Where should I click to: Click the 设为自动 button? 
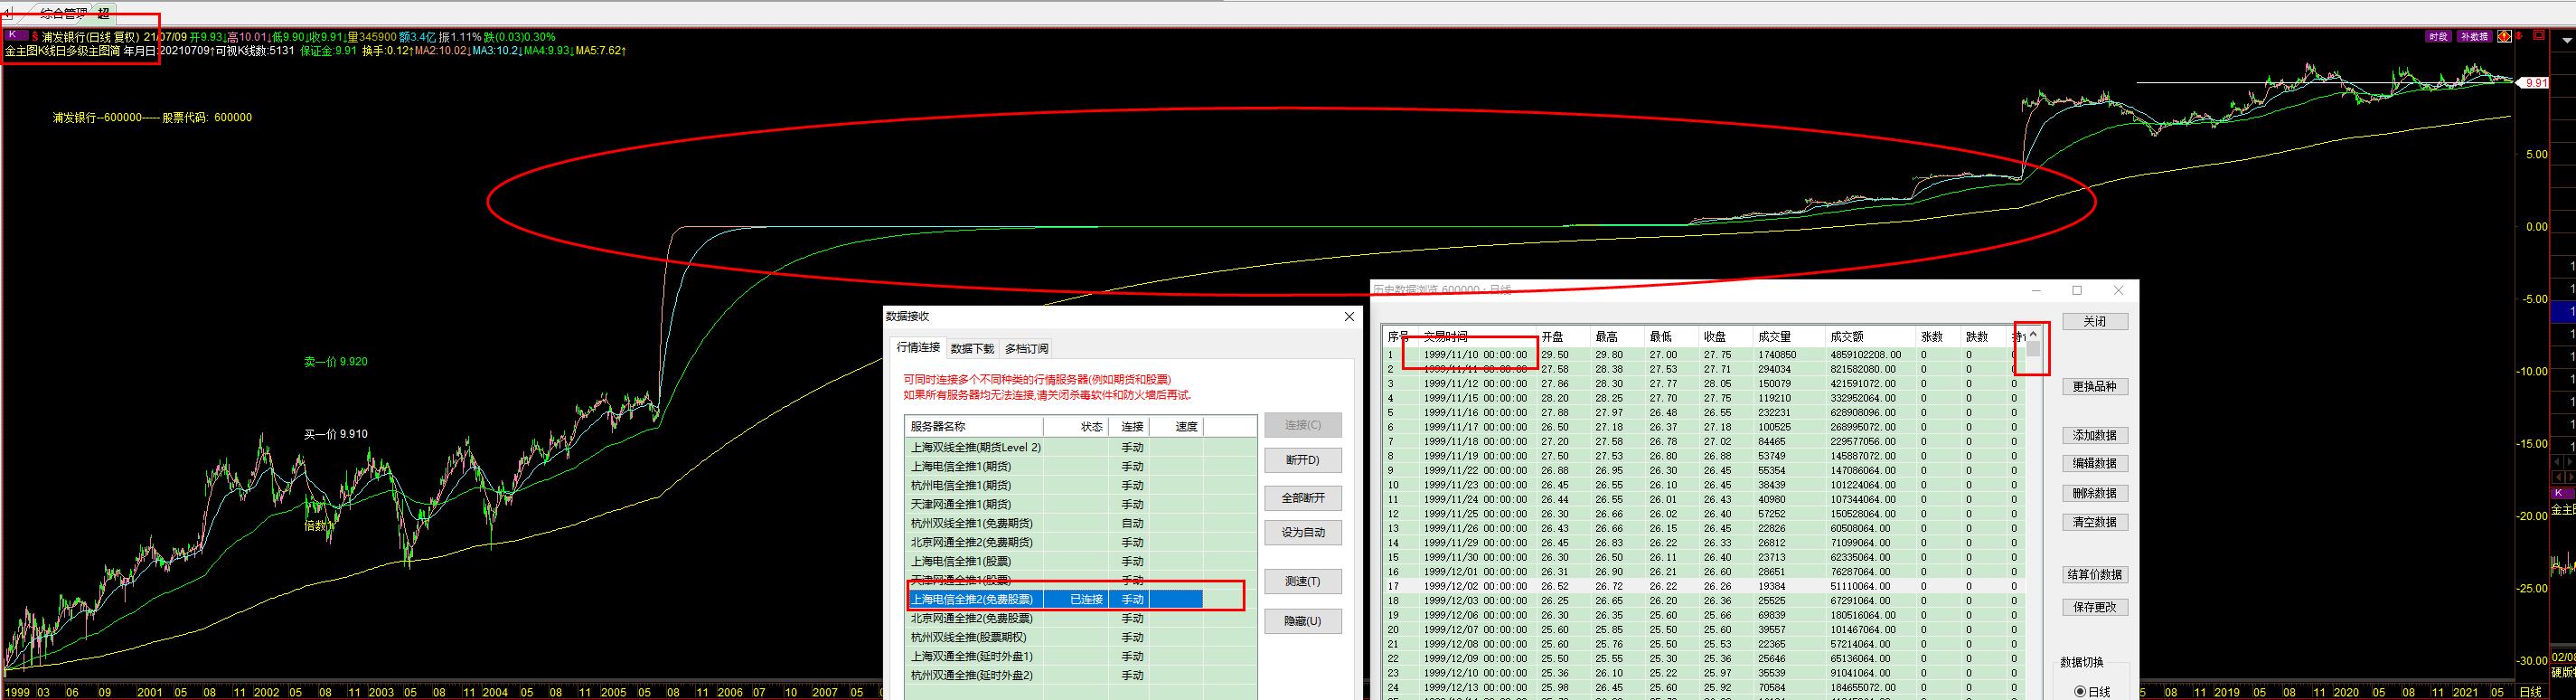click(1302, 533)
